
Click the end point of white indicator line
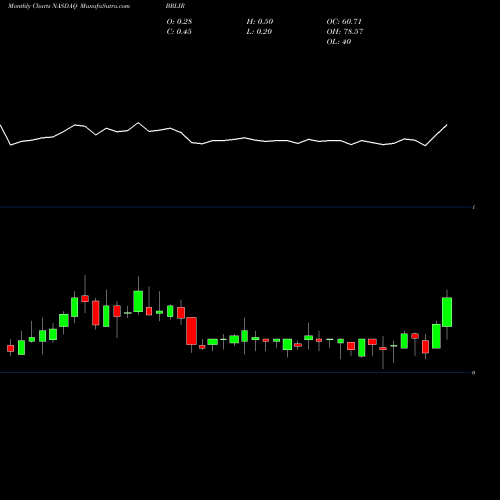[447, 125]
